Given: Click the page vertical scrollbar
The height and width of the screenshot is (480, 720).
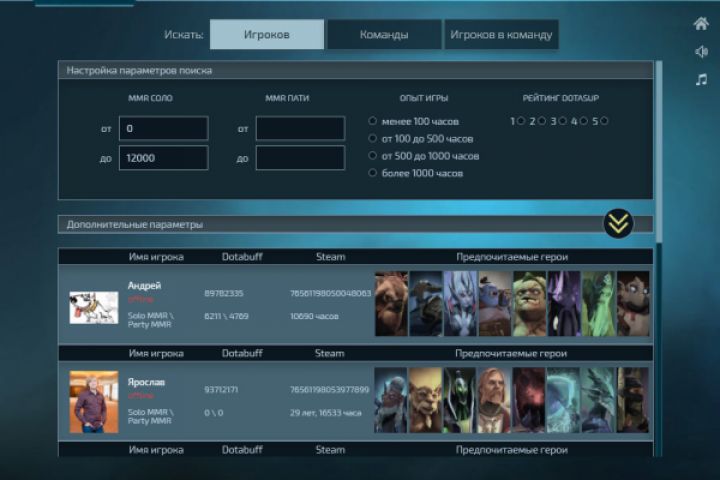Looking at the screenshot, I should pos(659,152).
